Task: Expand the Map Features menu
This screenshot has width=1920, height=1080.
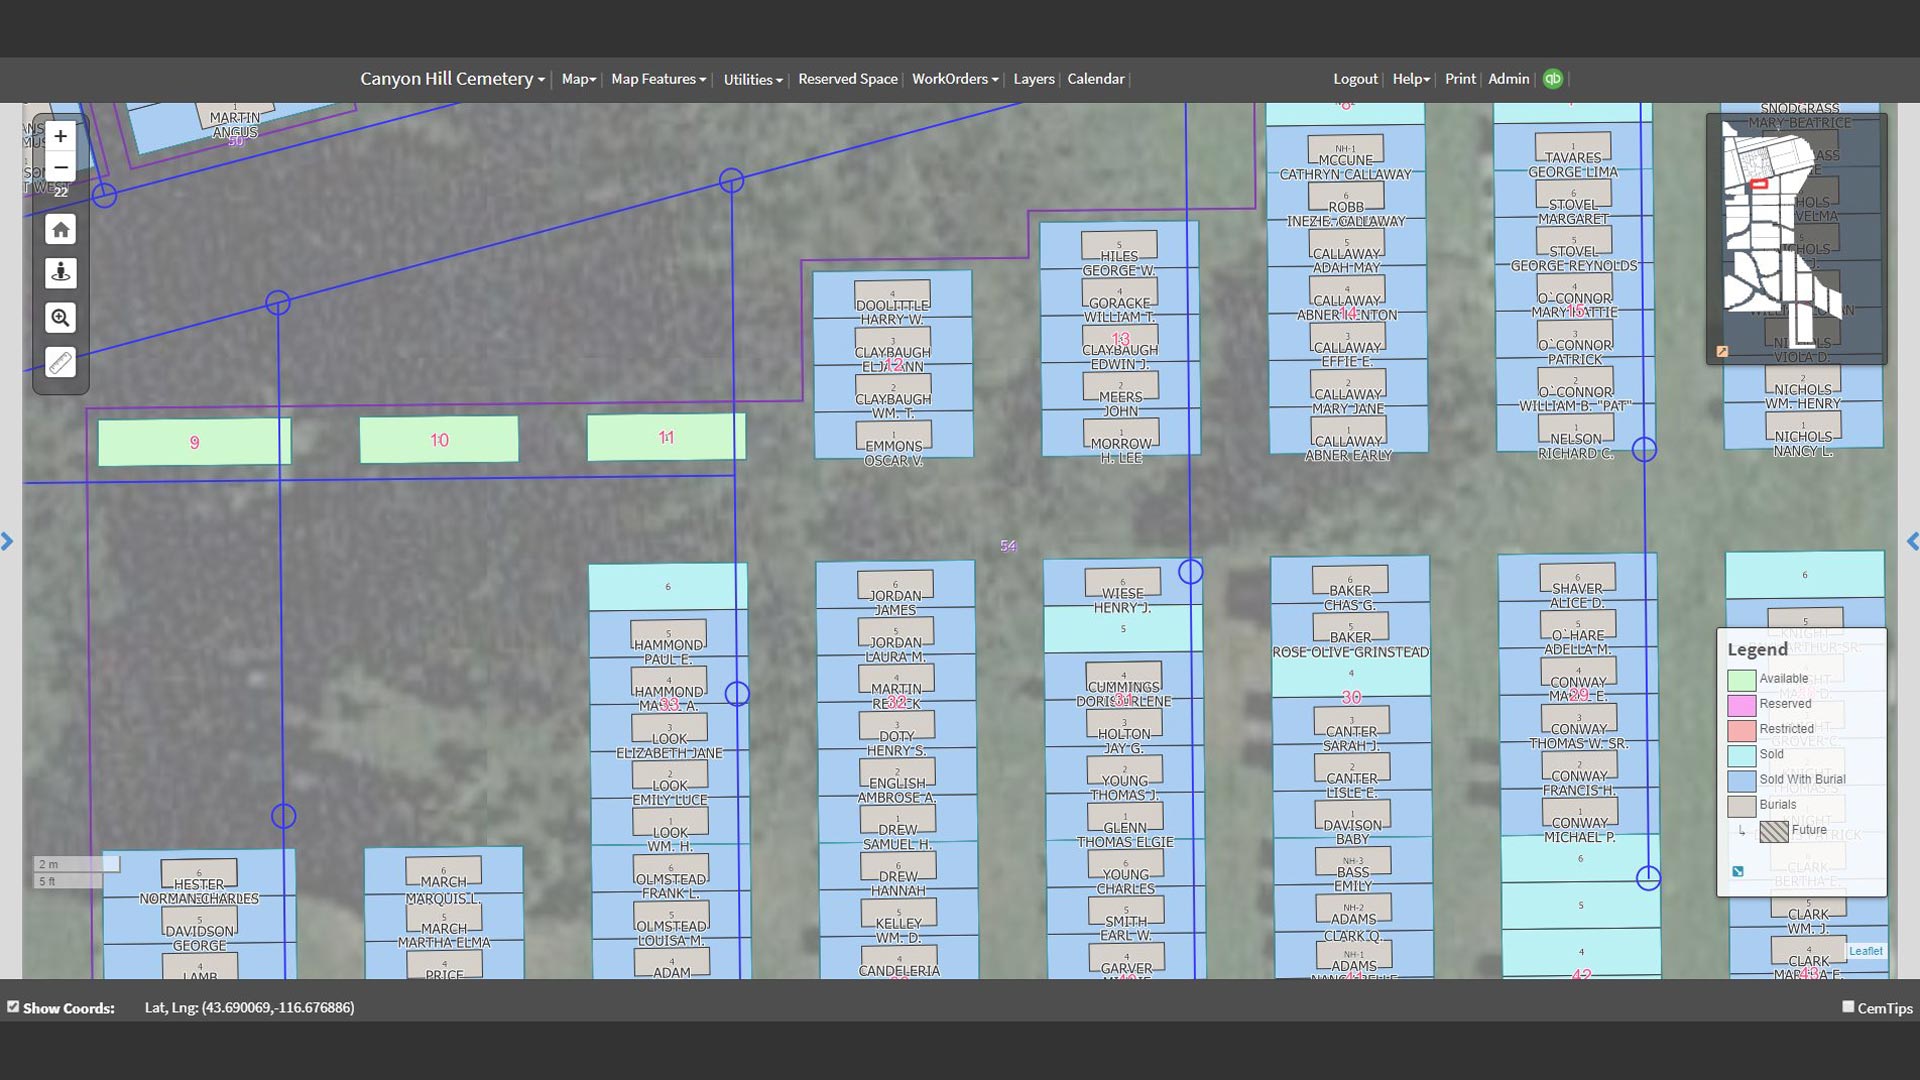Action: click(659, 79)
